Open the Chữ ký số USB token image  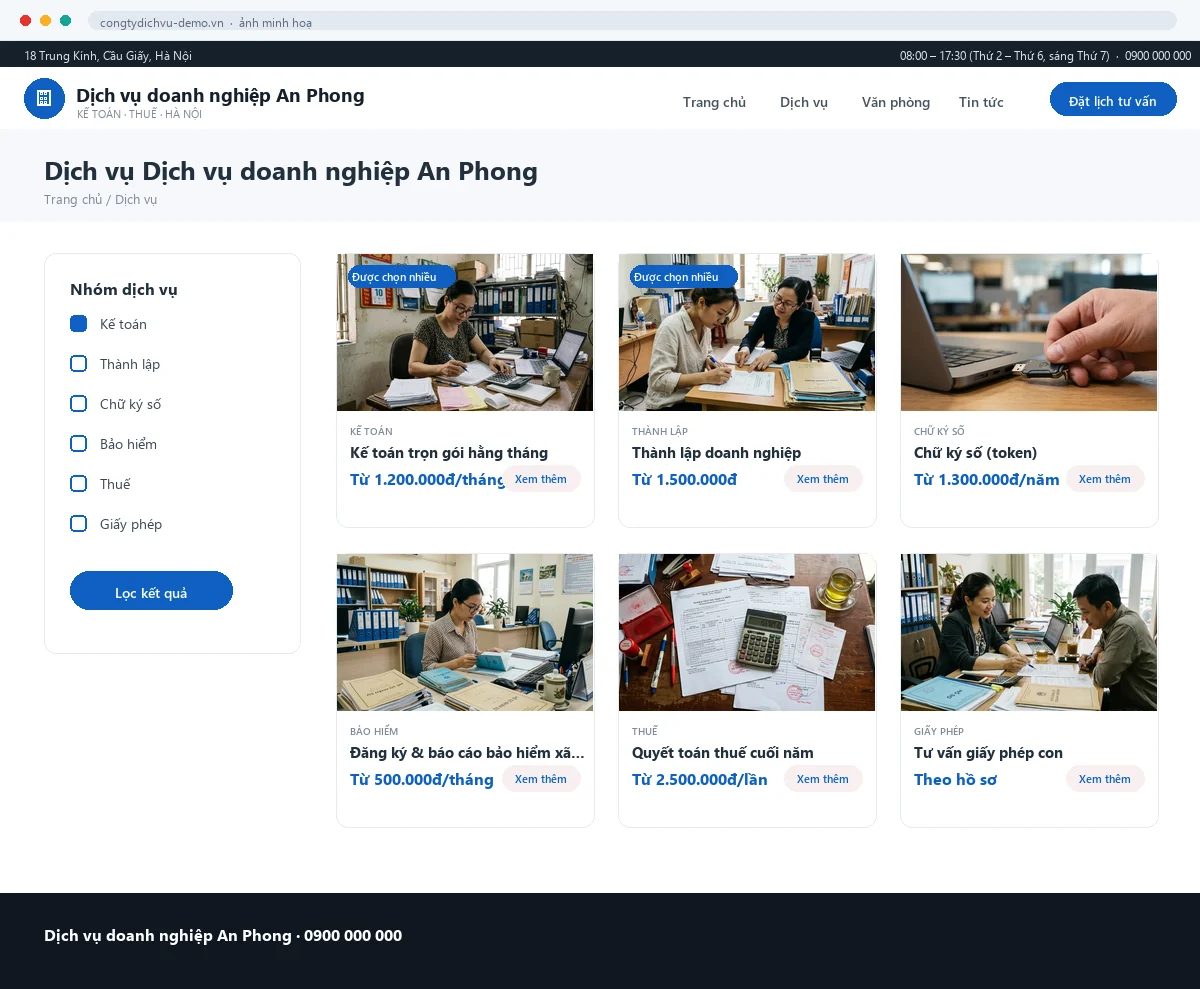tap(1029, 332)
